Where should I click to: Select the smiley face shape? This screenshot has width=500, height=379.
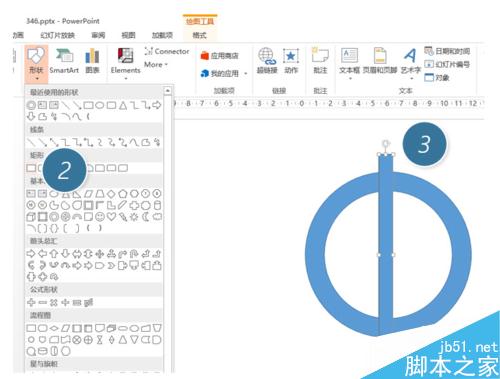100,217
